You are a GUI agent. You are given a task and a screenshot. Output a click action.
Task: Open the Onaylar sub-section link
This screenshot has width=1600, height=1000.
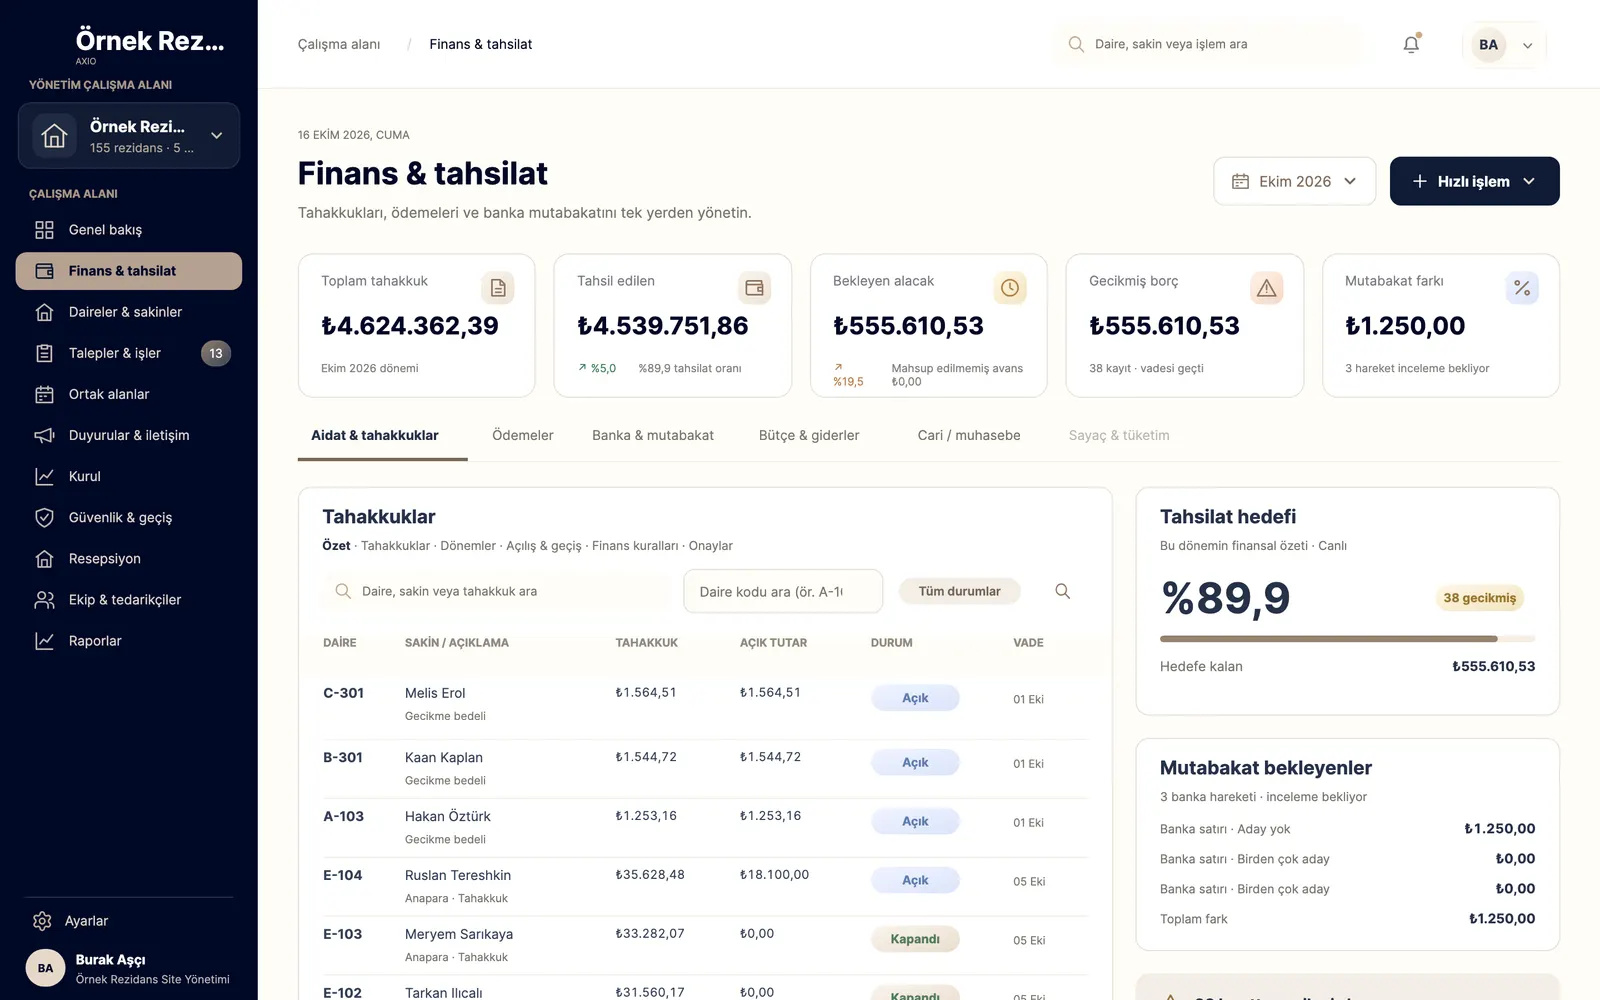pos(710,546)
